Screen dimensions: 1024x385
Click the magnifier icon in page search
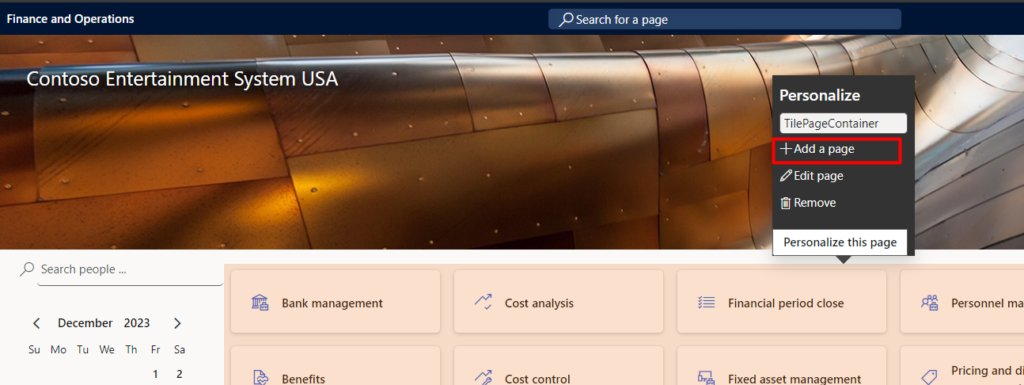[x=566, y=20]
